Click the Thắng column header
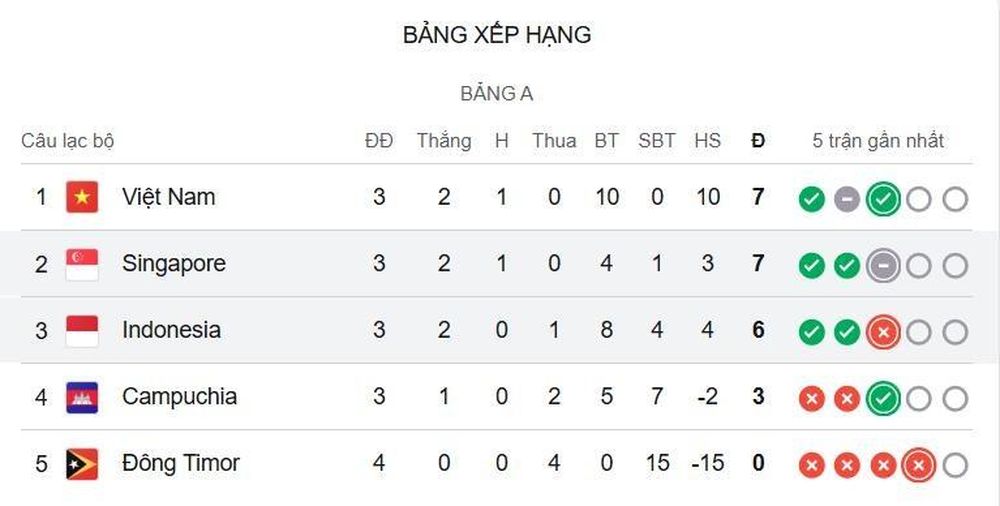This screenshot has width=1000, height=506. tap(445, 140)
